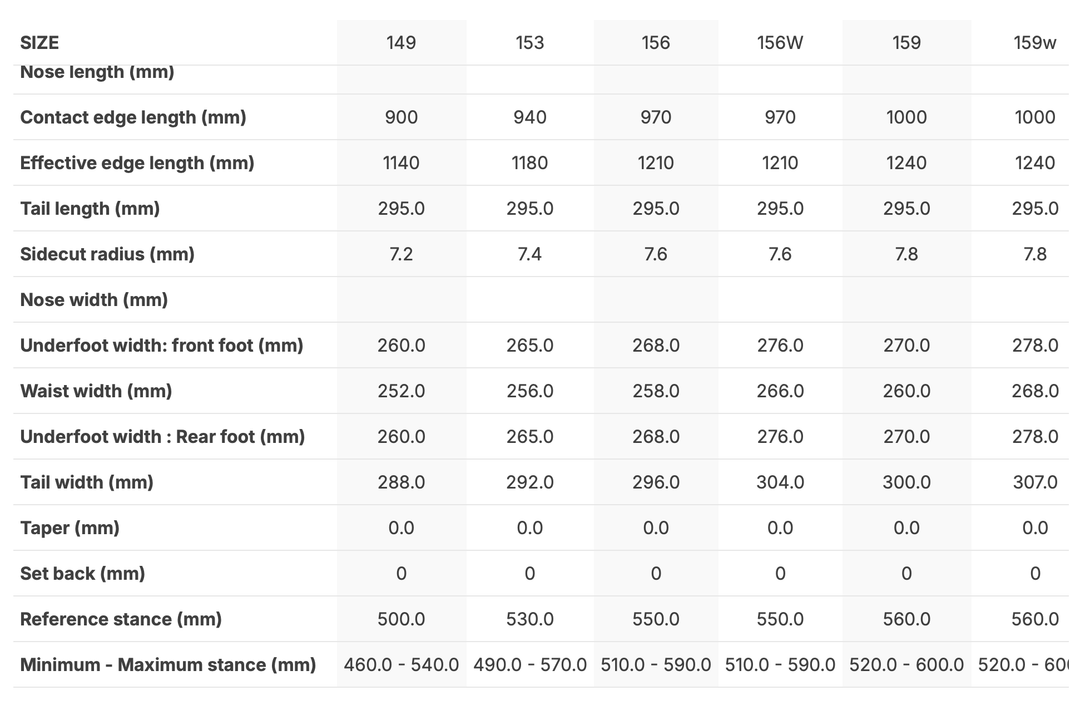Click the SIZE header label

(40, 42)
